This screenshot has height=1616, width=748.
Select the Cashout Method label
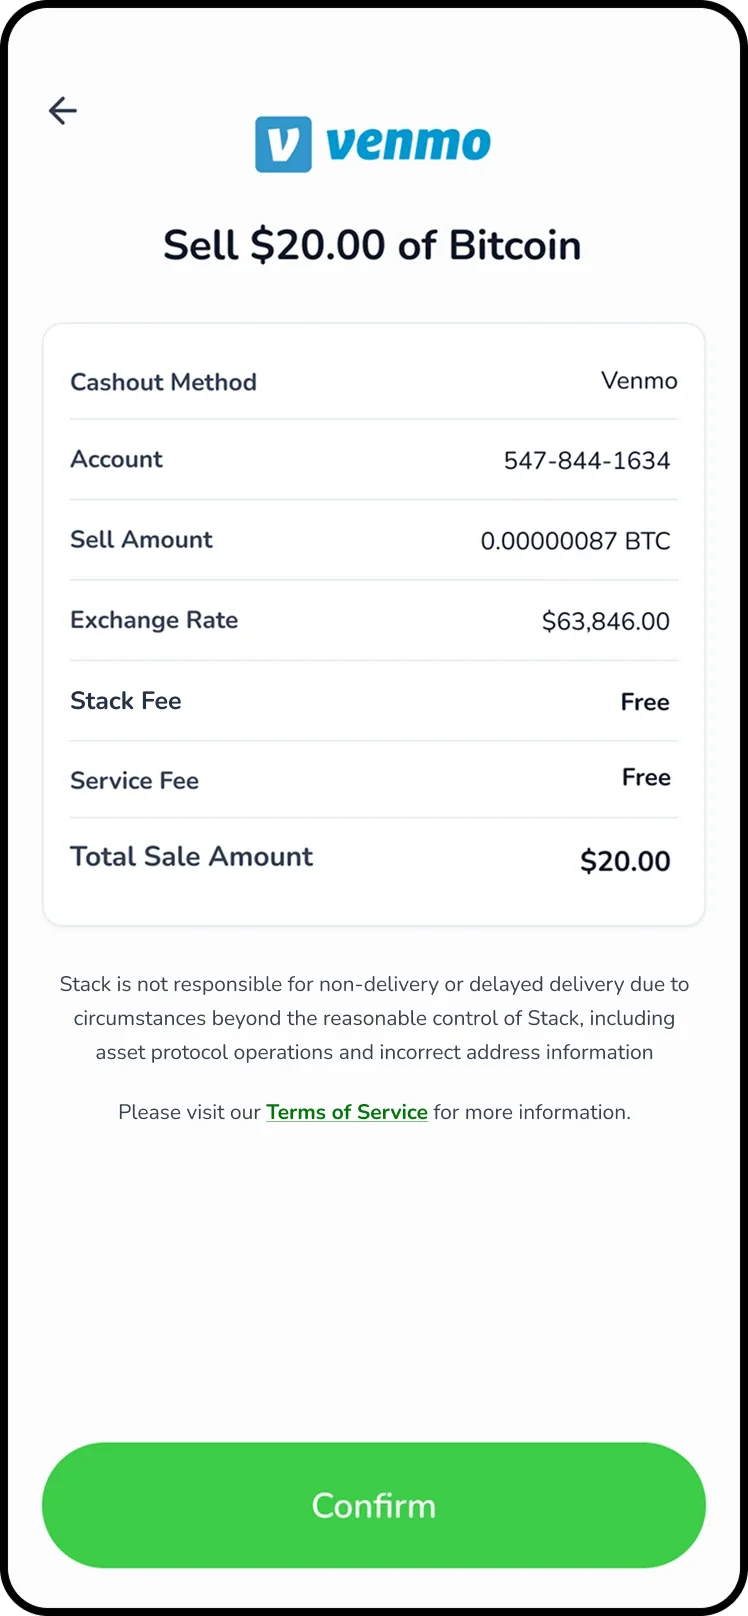tap(163, 382)
